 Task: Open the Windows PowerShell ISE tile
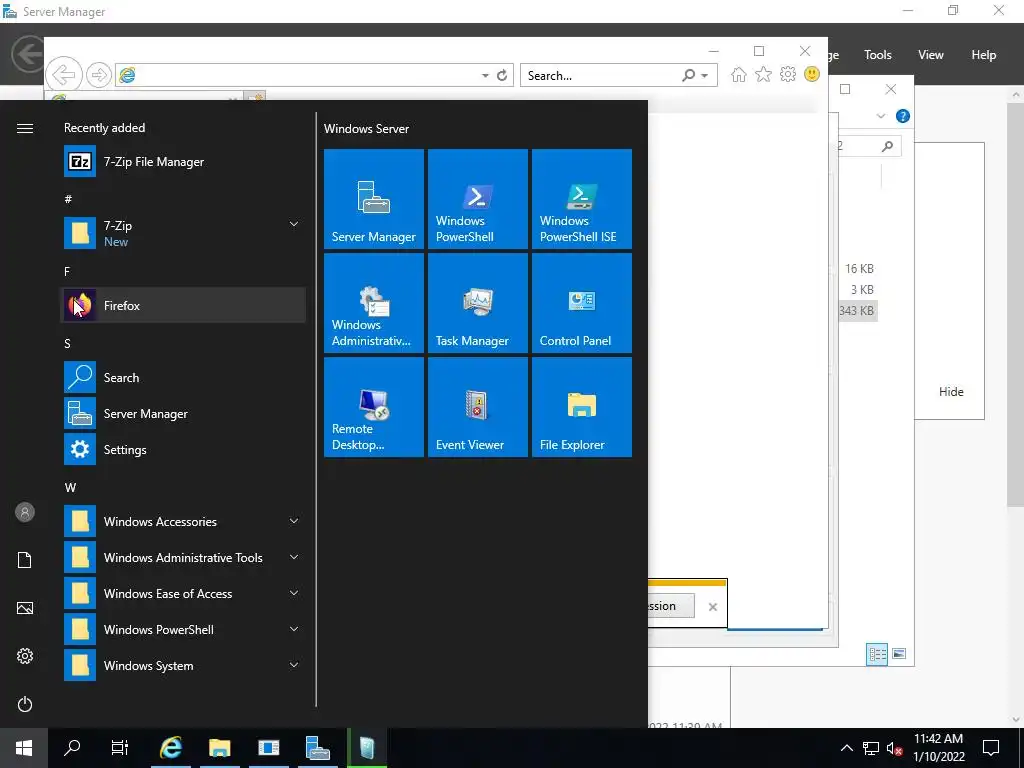coord(582,199)
